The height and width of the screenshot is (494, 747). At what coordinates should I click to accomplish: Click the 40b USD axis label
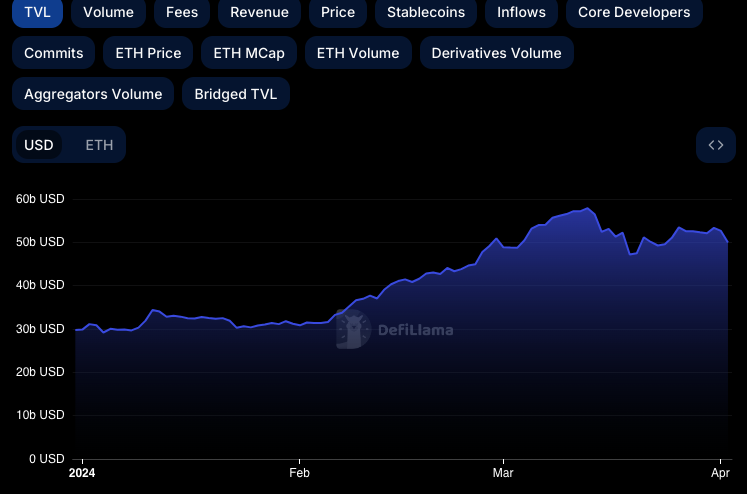click(40, 285)
